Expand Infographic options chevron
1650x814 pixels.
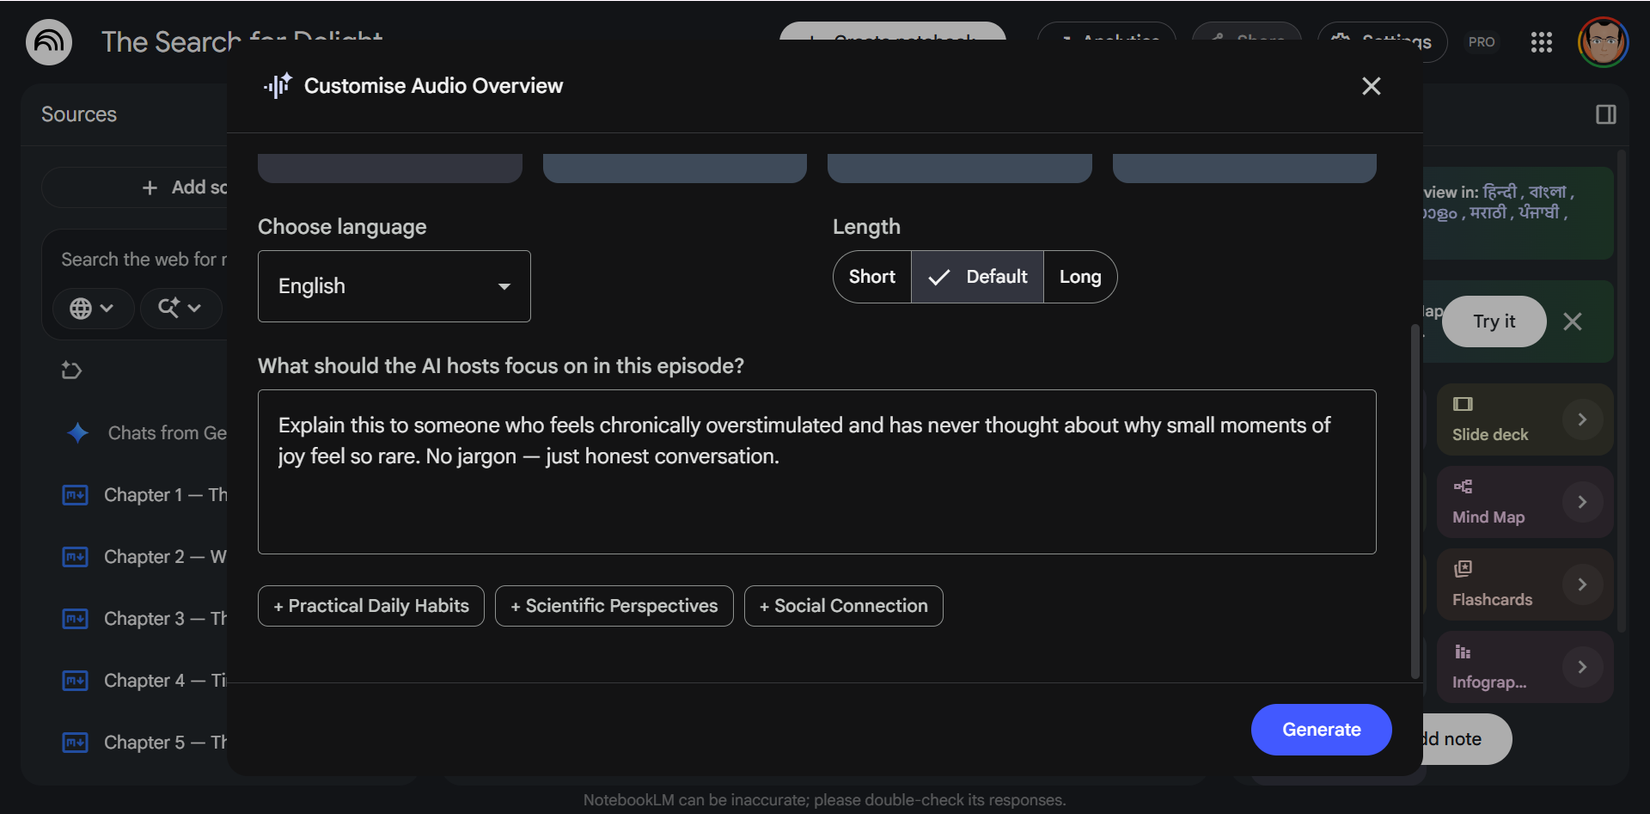coord(1581,667)
